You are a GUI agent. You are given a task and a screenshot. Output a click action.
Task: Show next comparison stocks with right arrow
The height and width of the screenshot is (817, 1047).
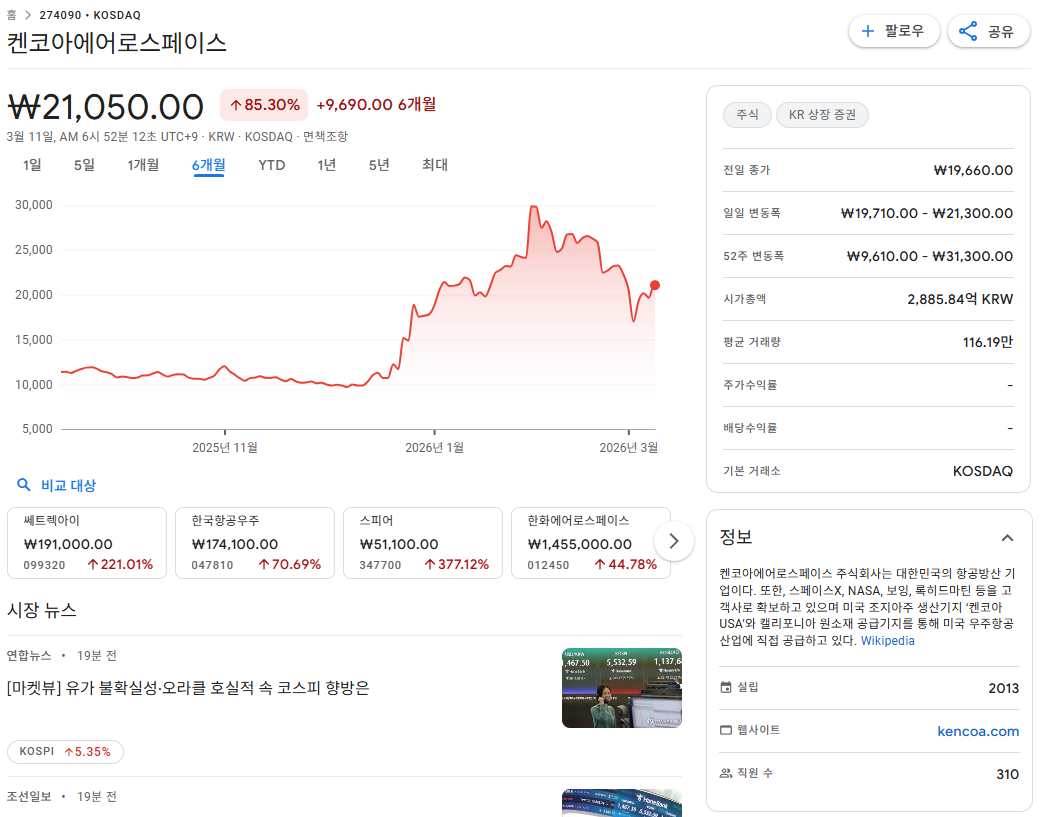tap(674, 541)
